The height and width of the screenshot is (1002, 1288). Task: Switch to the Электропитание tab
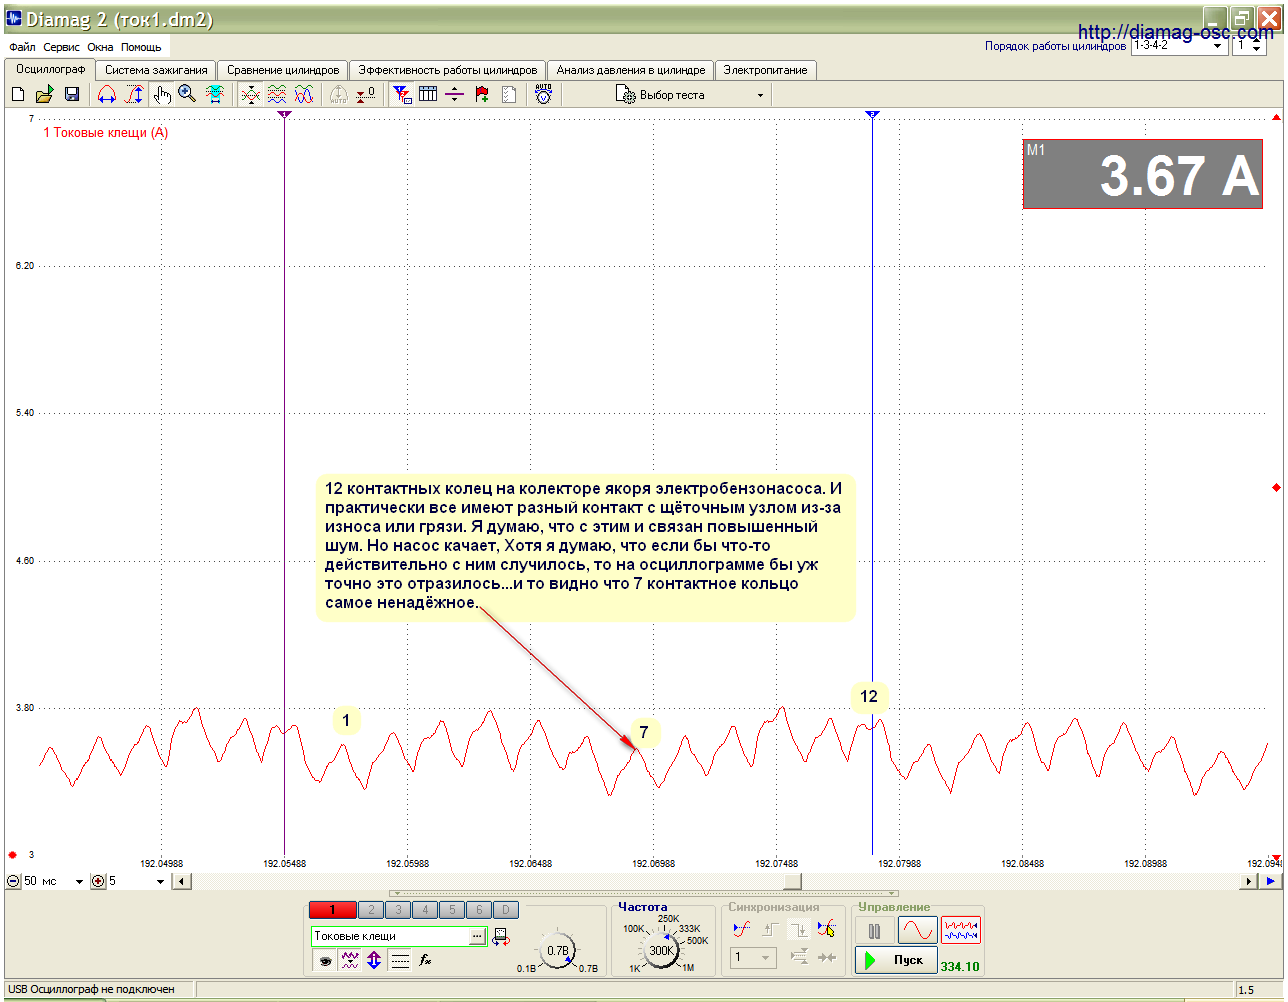point(766,70)
